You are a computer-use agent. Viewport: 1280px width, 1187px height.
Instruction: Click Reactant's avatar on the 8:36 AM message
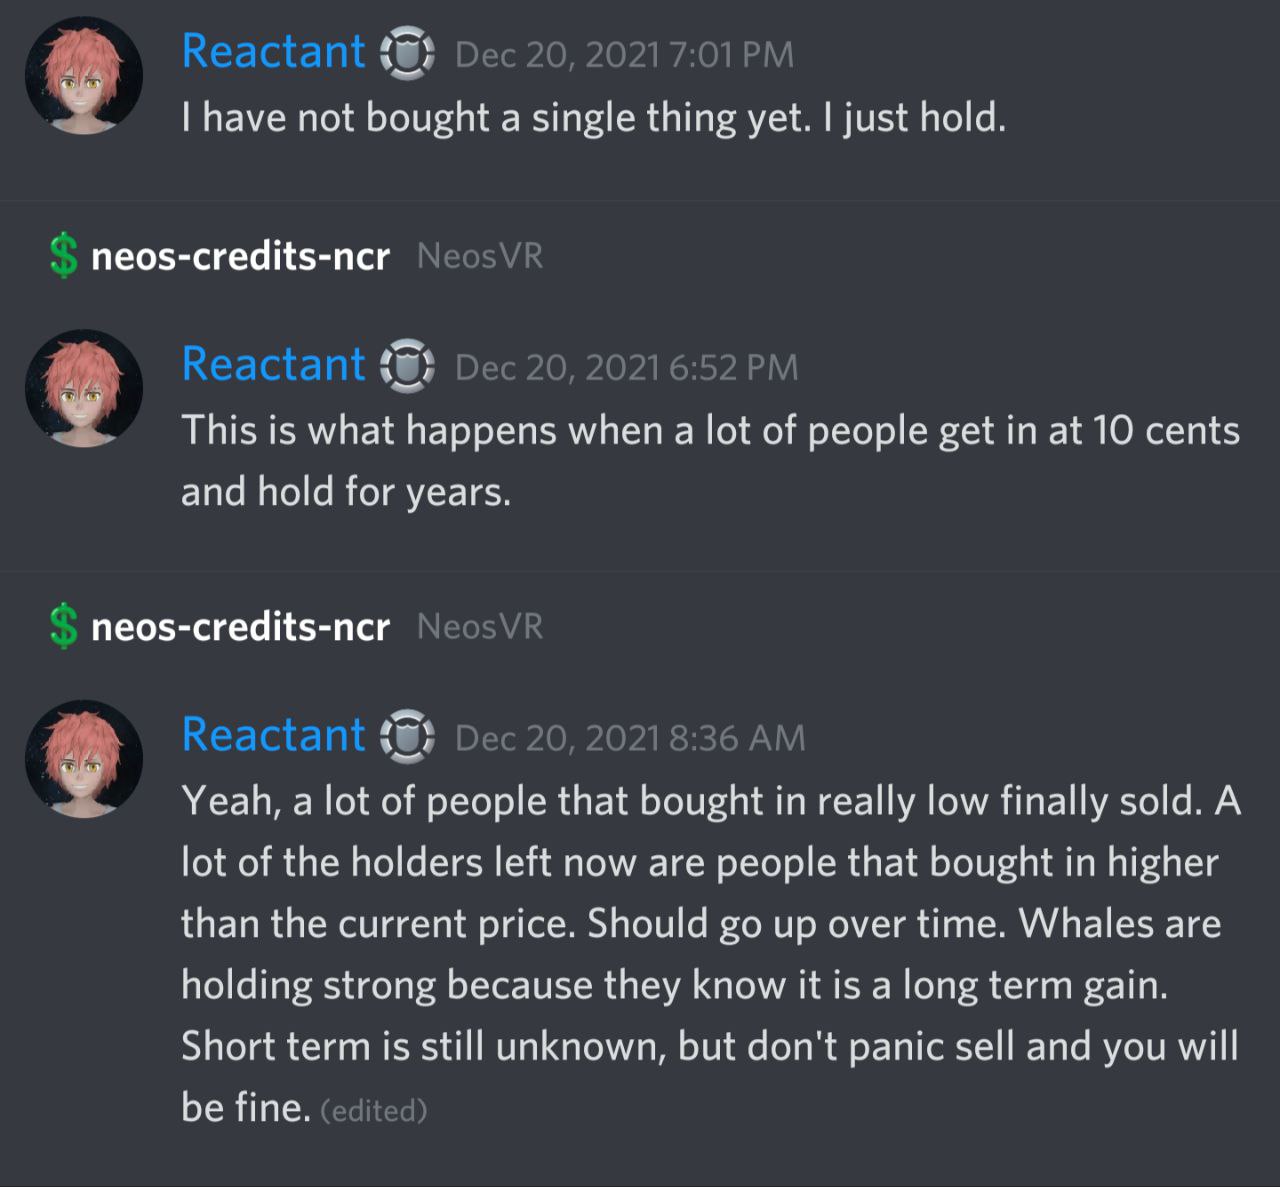tap(84, 759)
